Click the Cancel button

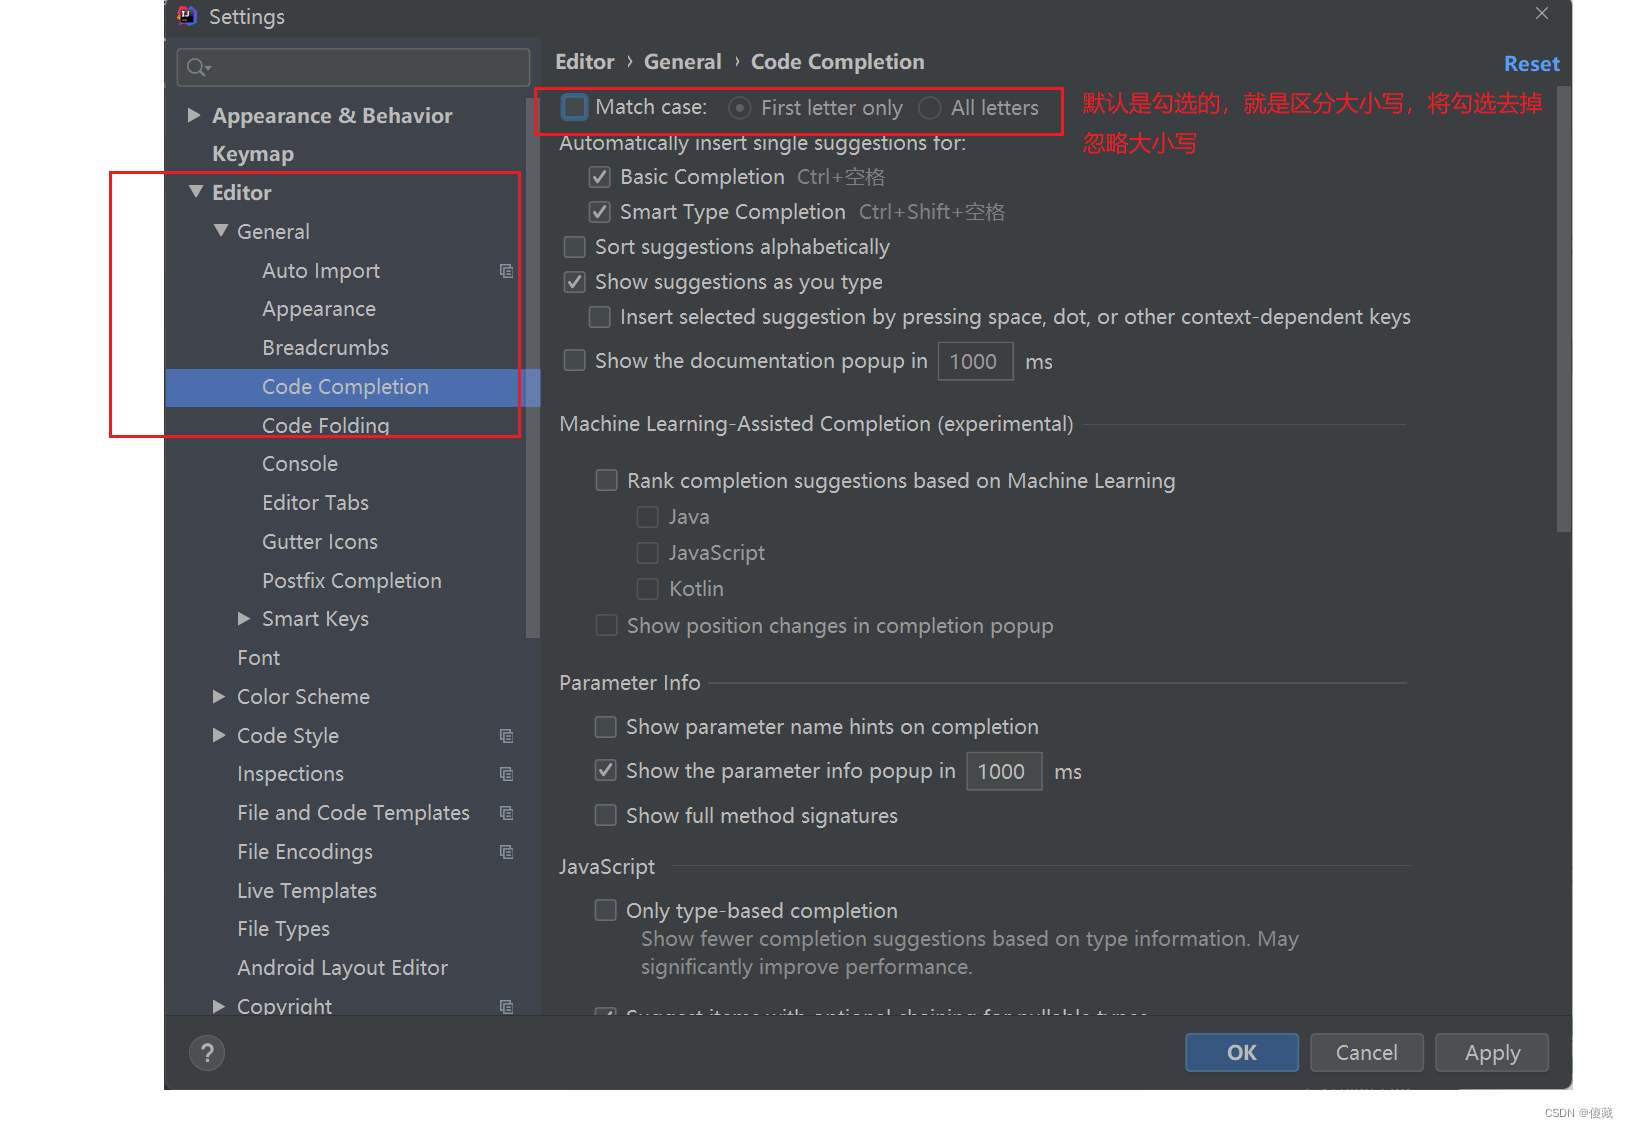1366,1052
